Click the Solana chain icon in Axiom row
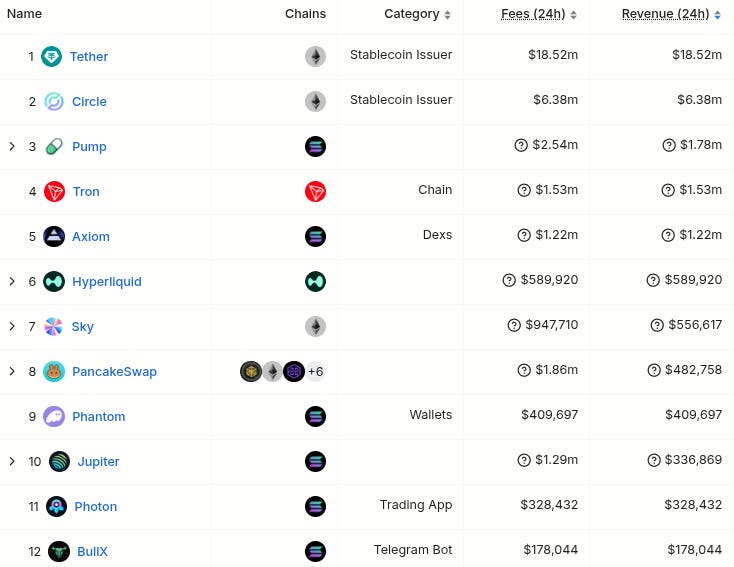 pos(316,236)
